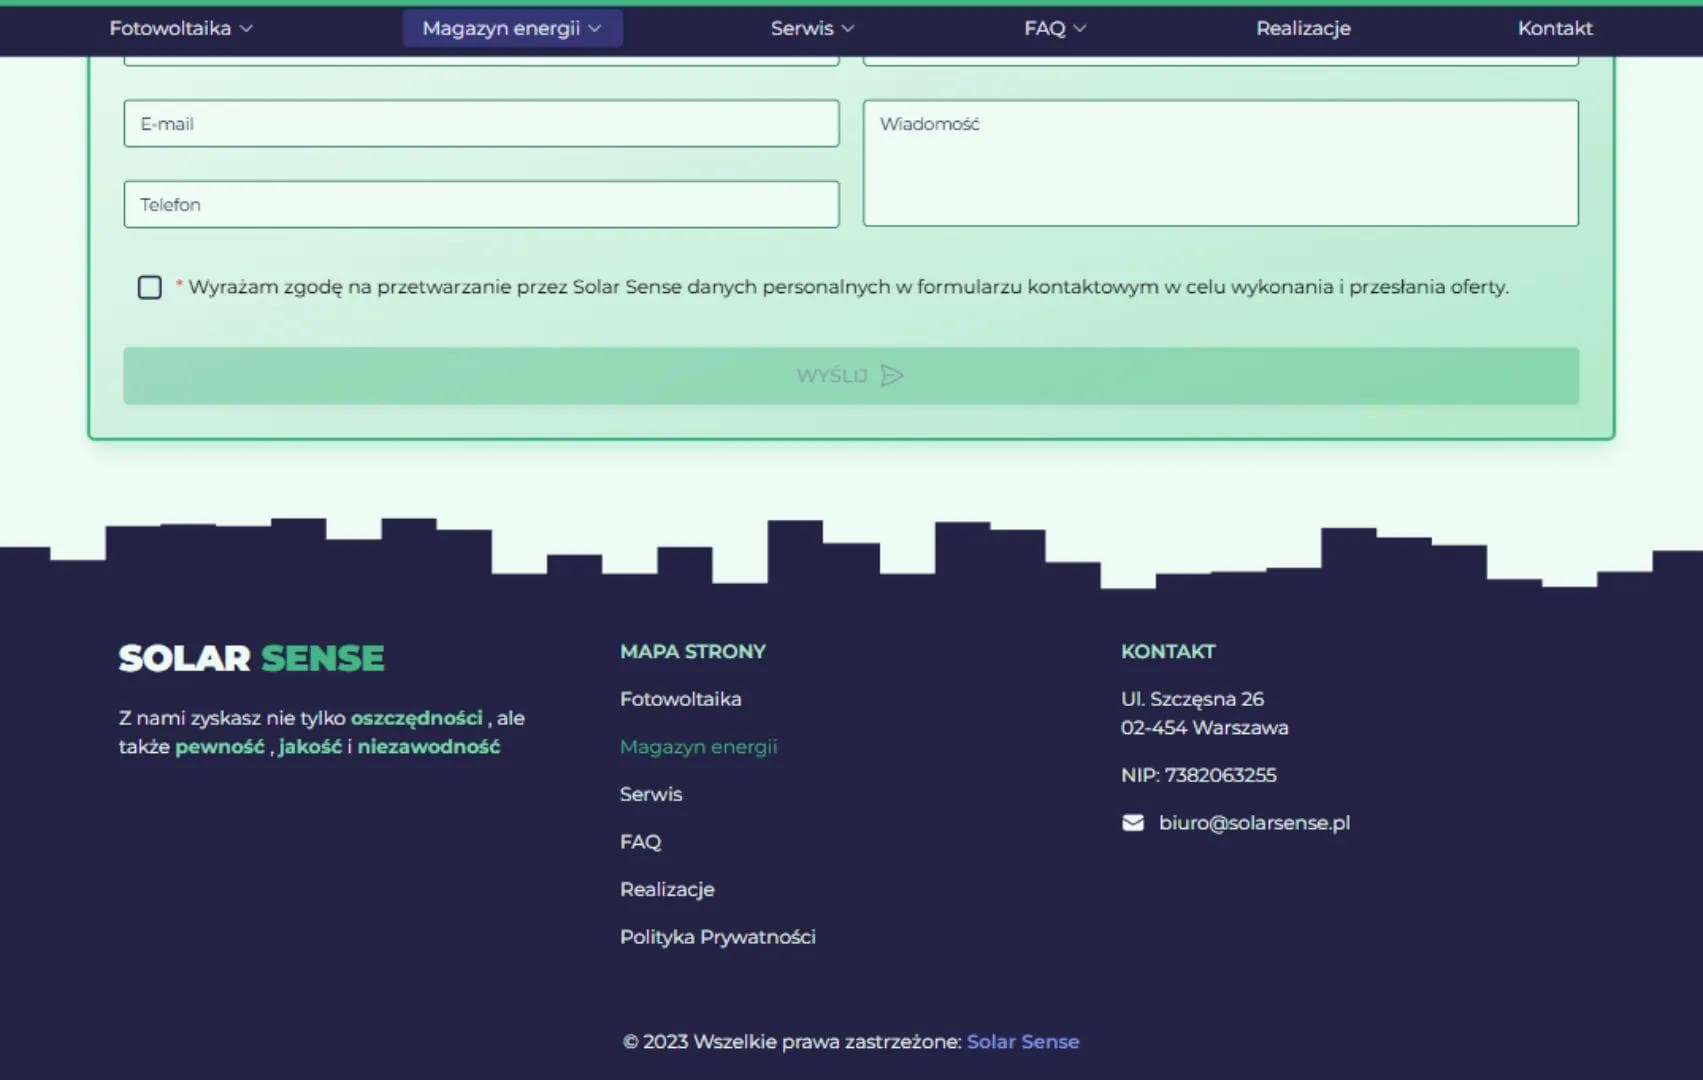Click inside the E-mail input field
Image resolution: width=1703 pixels, height=1080 pixels.
coord(480,123)
